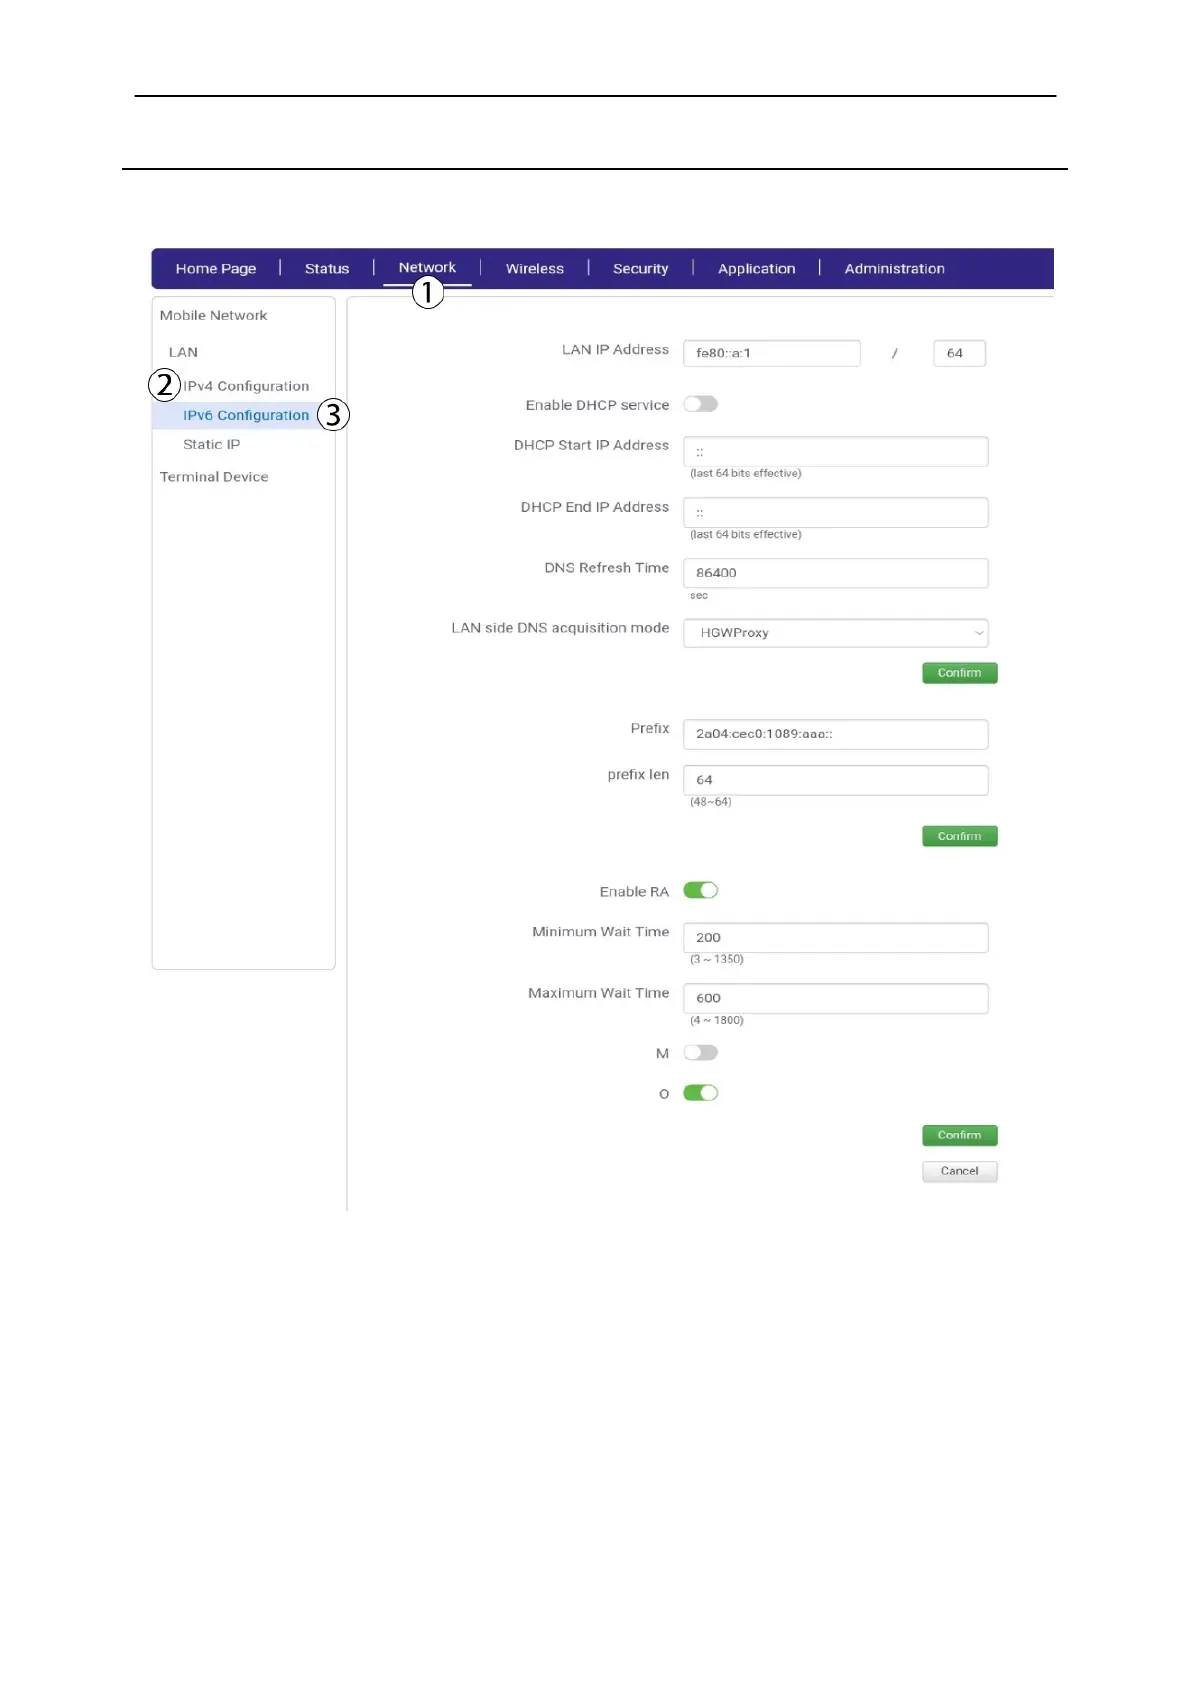The width and height of the screenshot is (1190, 1684).
Task: Open Mobile Network section
Action: point(213,315)
